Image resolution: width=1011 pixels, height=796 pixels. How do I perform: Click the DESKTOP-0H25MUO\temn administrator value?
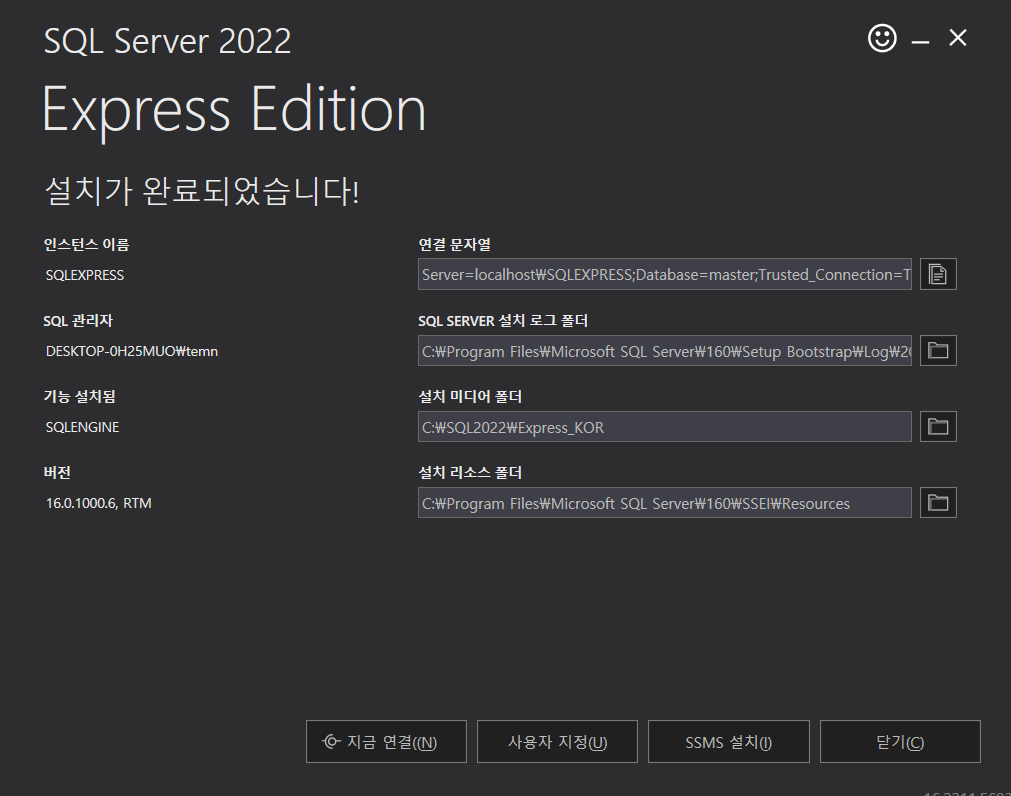[132, 351]
